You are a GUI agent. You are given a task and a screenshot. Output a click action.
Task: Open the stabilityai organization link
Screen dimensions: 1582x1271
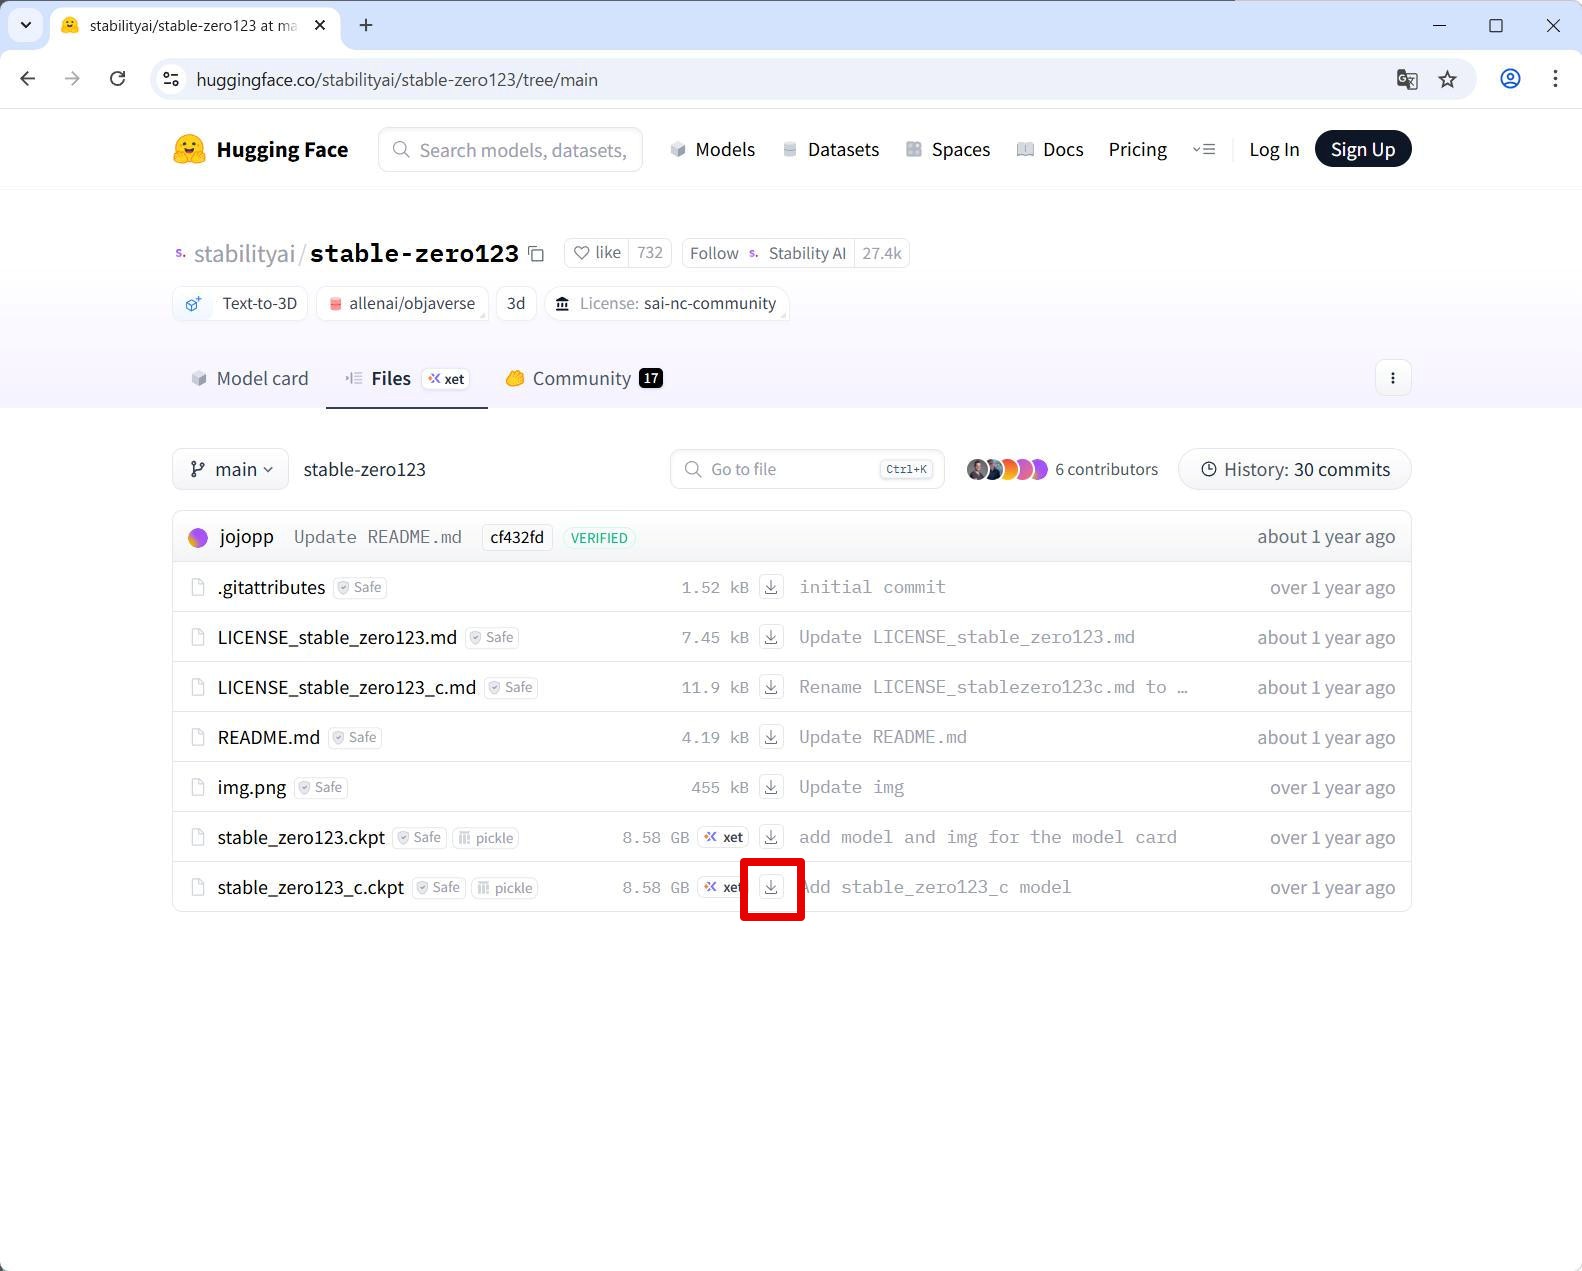click(x=244, y=254)
